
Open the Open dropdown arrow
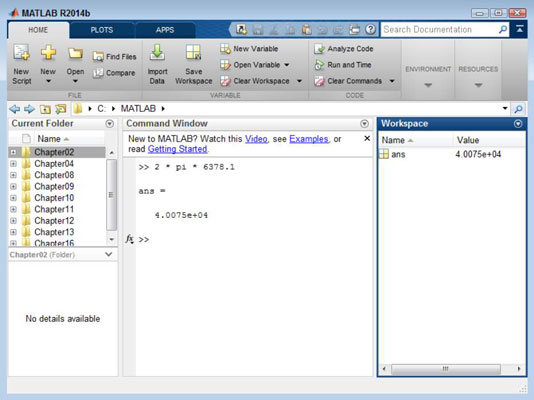75,81
